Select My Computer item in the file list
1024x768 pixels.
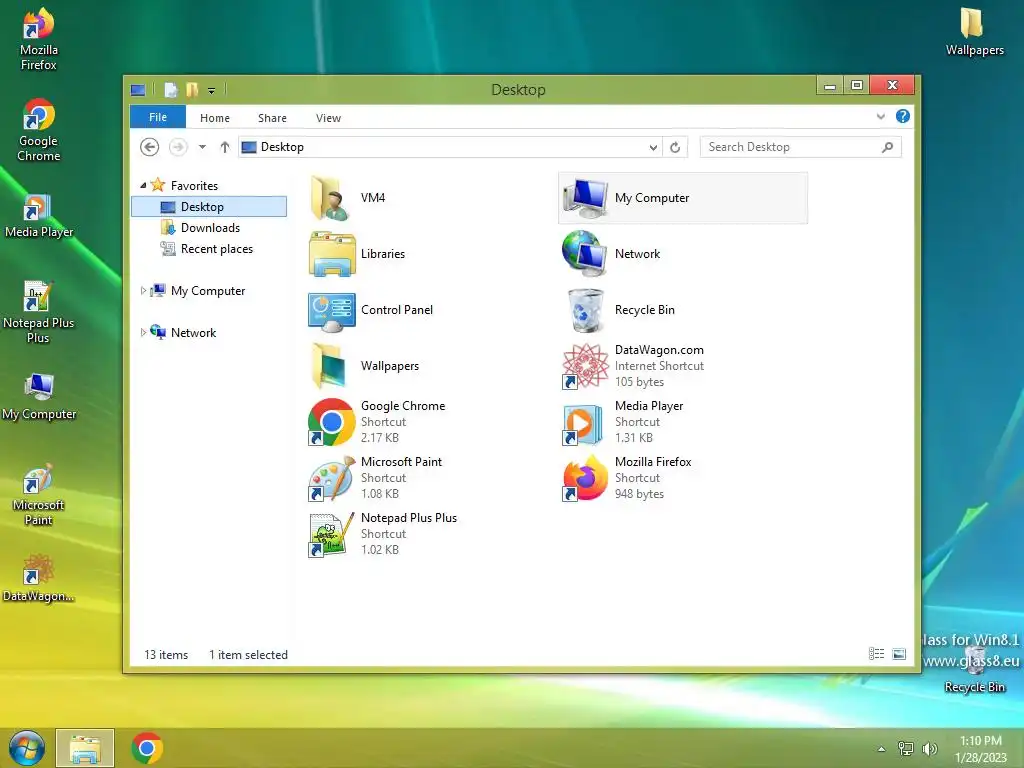point(682,198)
